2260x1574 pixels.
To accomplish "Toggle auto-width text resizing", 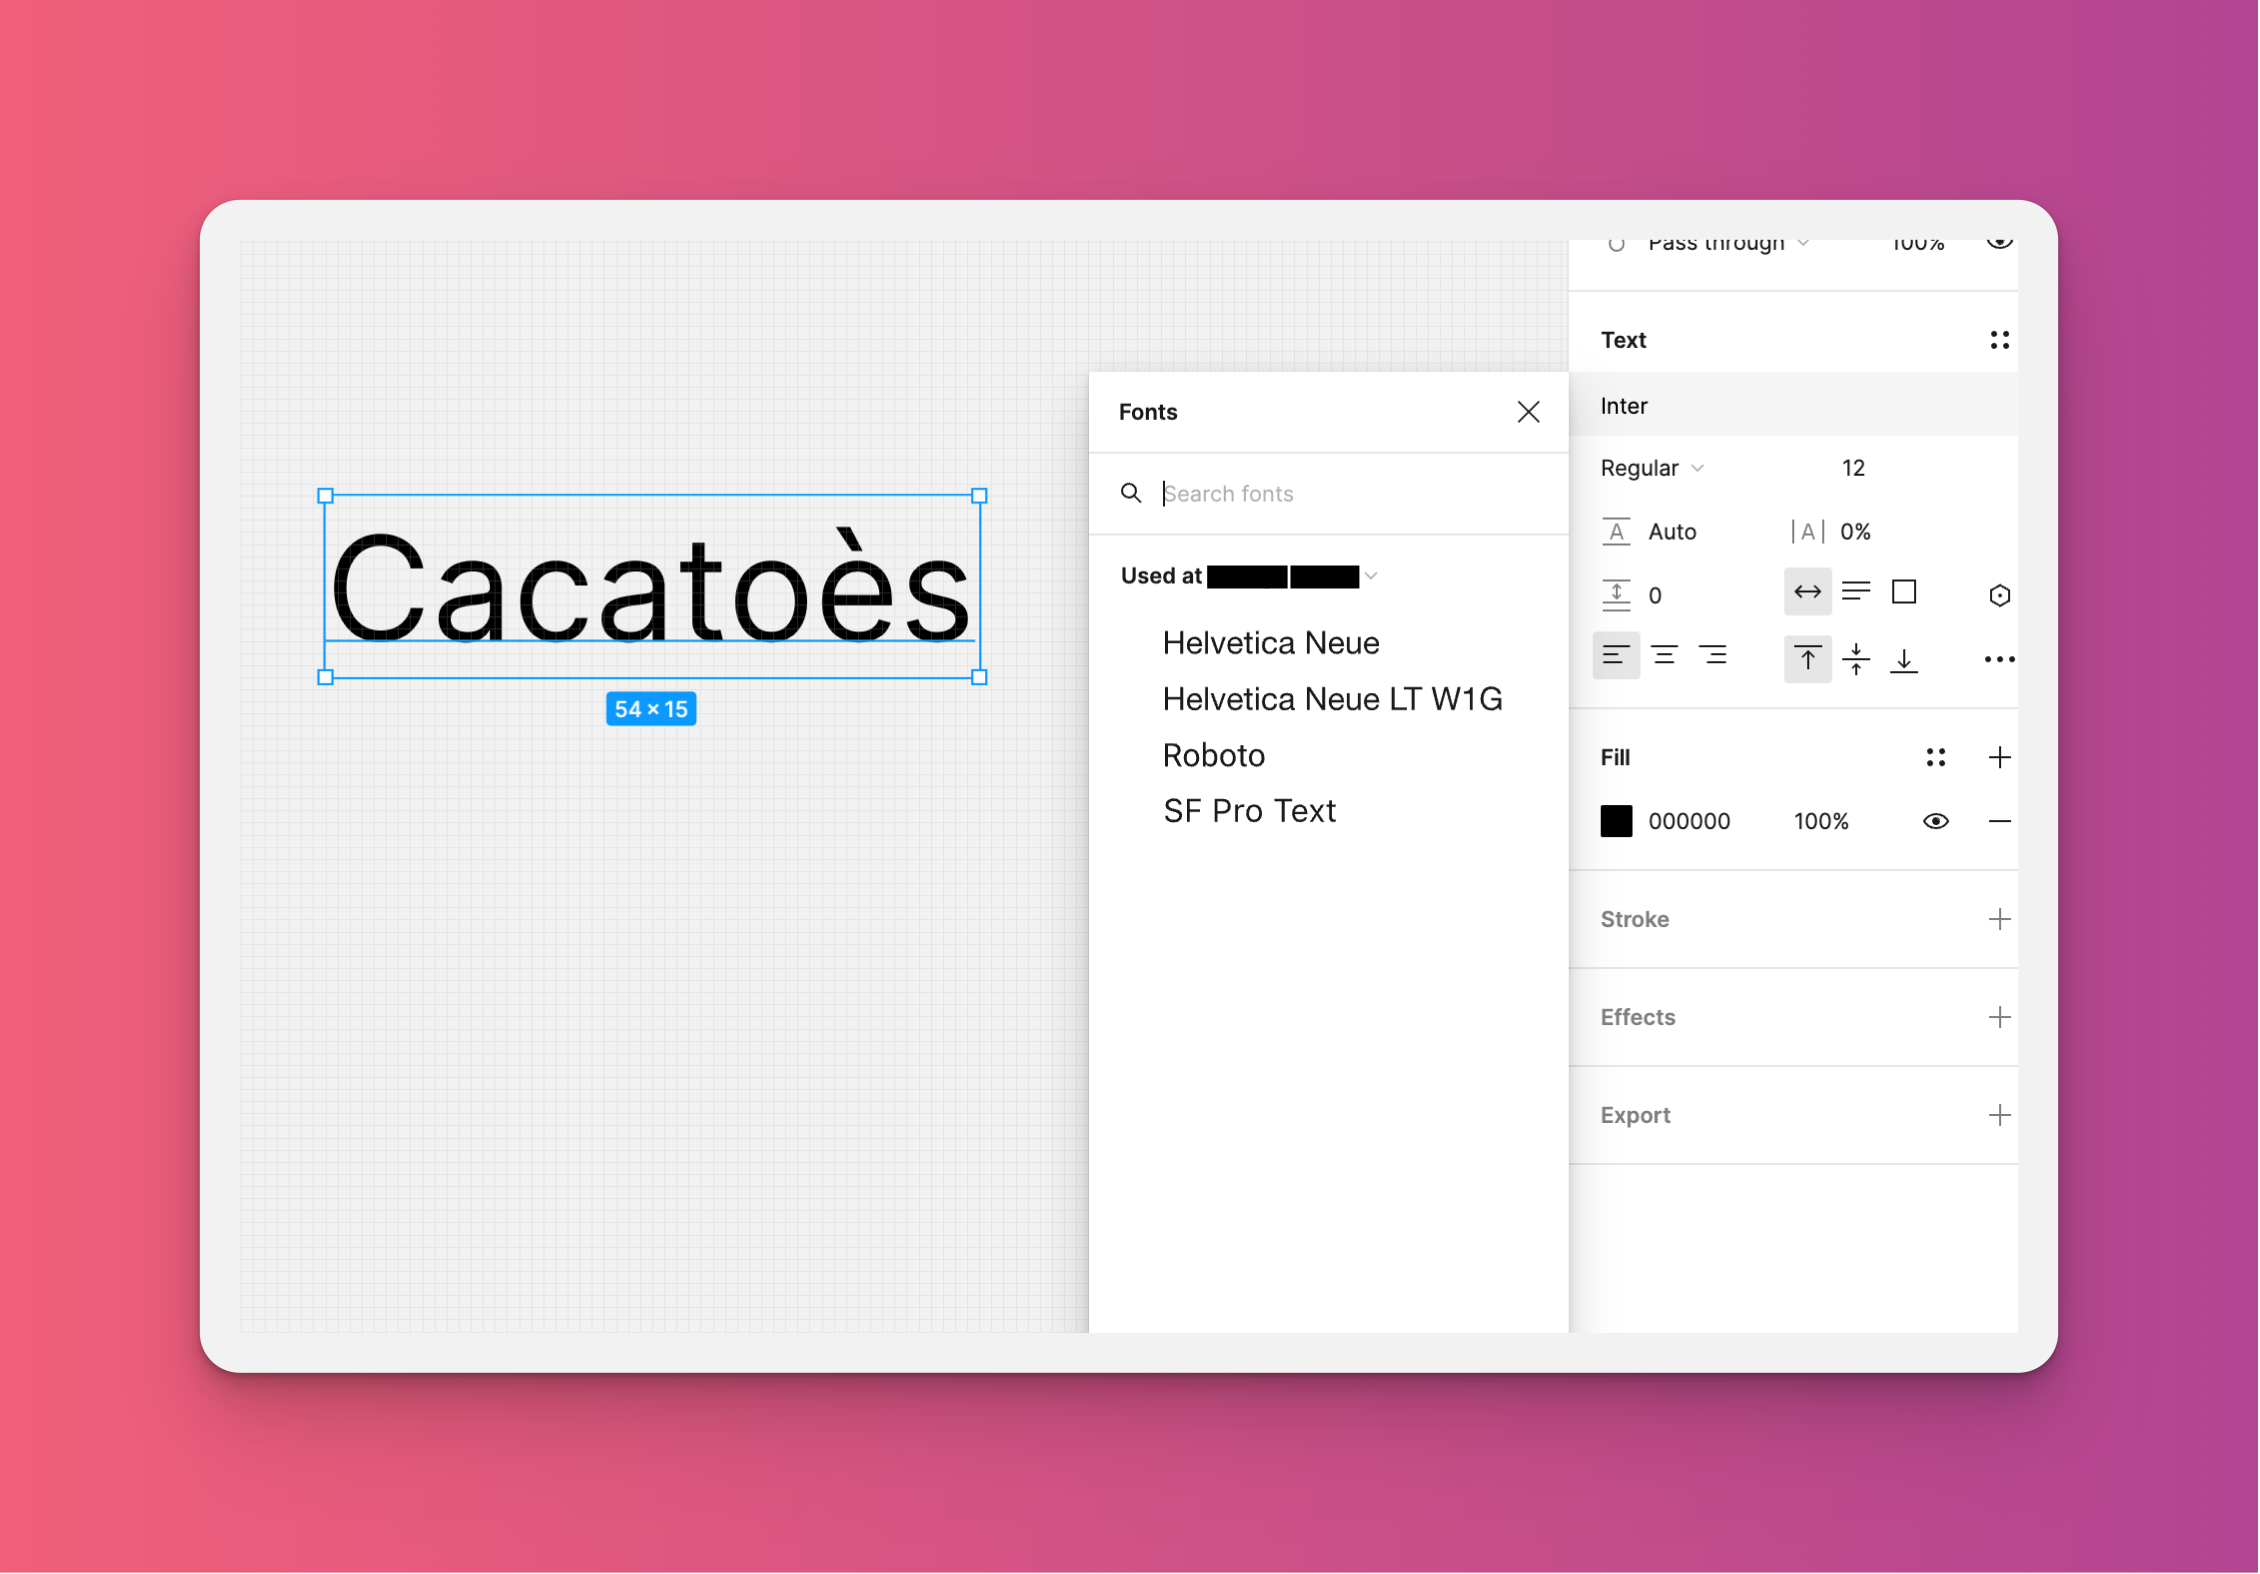I will [x=1807, y=591].
